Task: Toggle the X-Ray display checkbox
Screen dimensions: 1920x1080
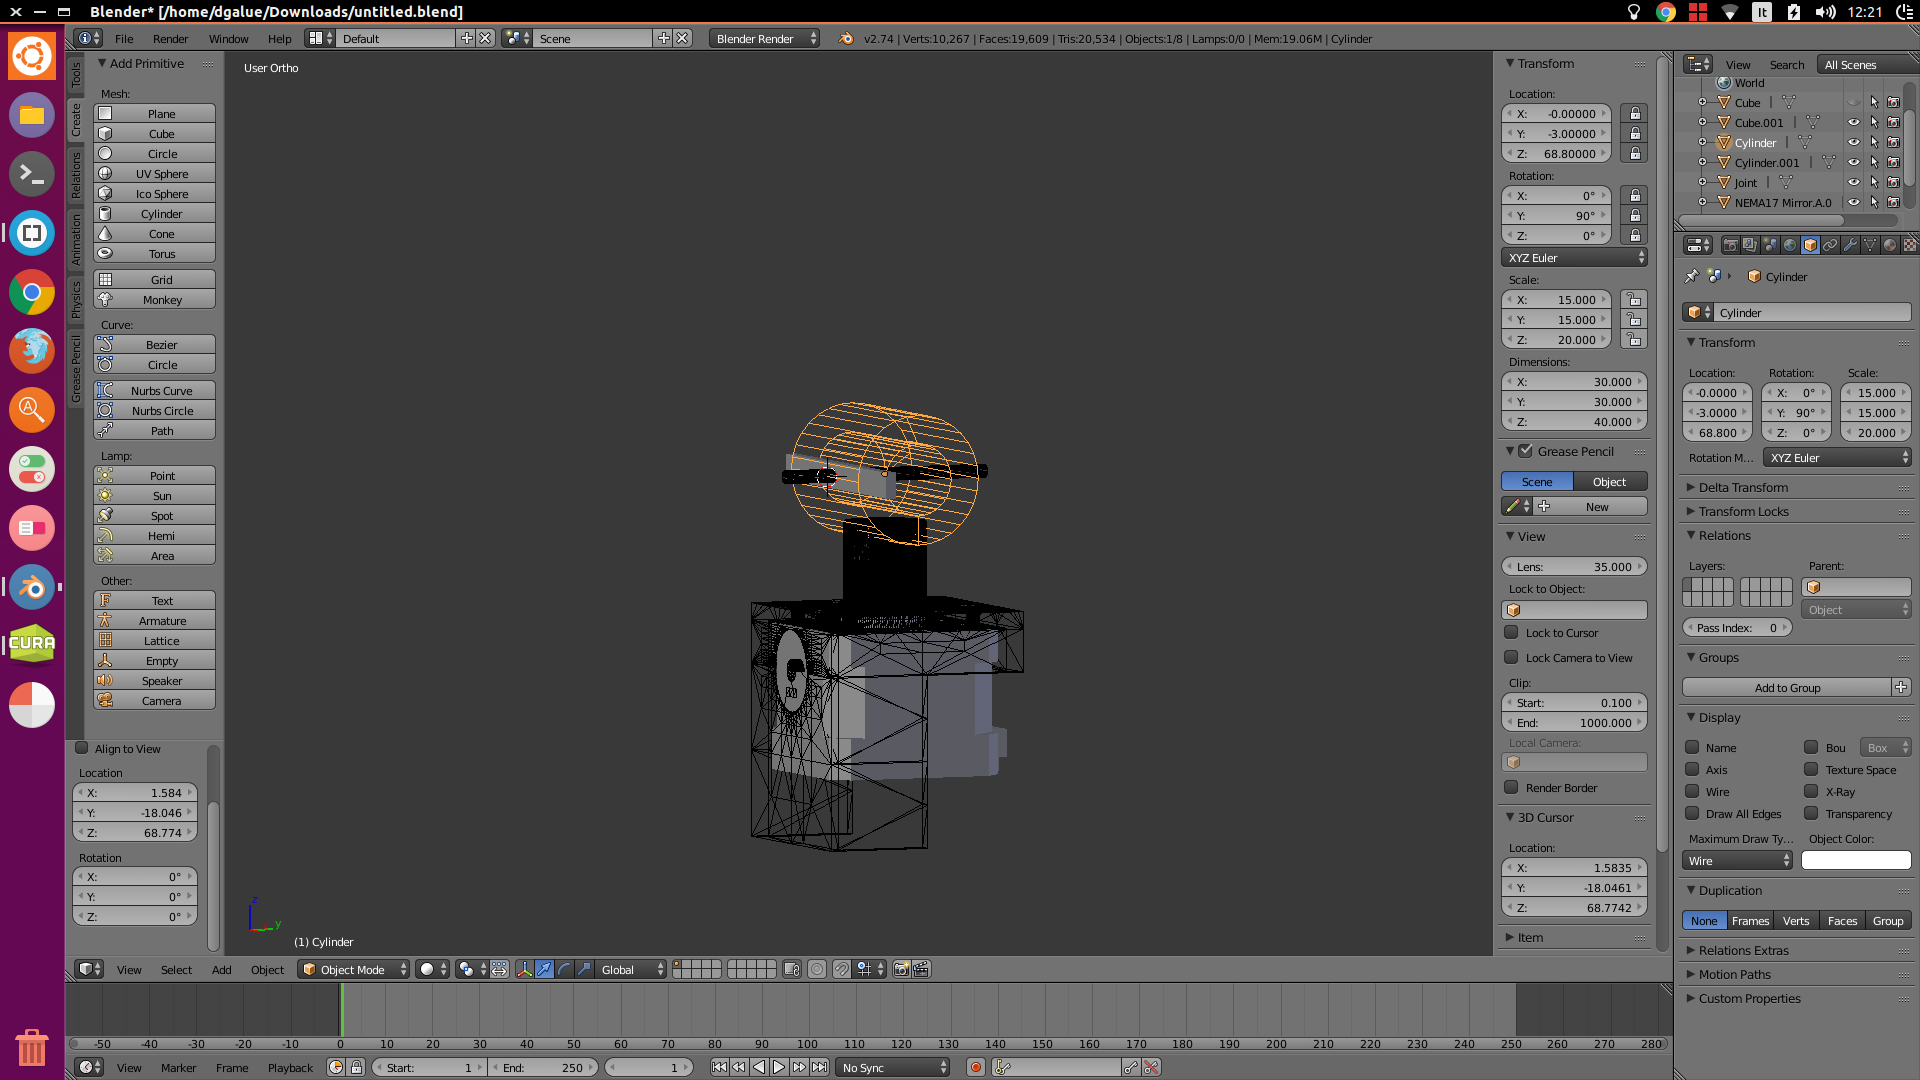Action: [1811, 791]
